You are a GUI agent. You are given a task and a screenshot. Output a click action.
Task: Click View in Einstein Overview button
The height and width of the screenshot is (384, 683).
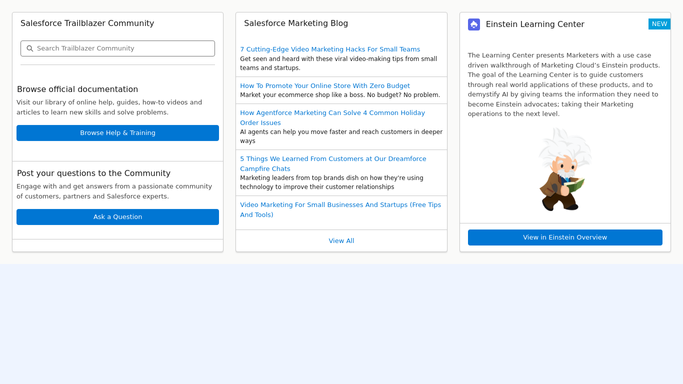[x=565, y=237]
